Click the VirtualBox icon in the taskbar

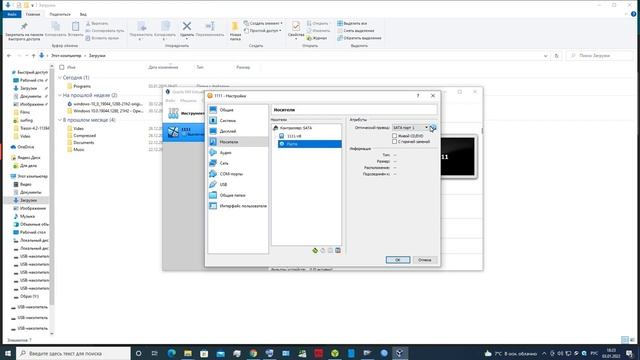pos(400,353)
